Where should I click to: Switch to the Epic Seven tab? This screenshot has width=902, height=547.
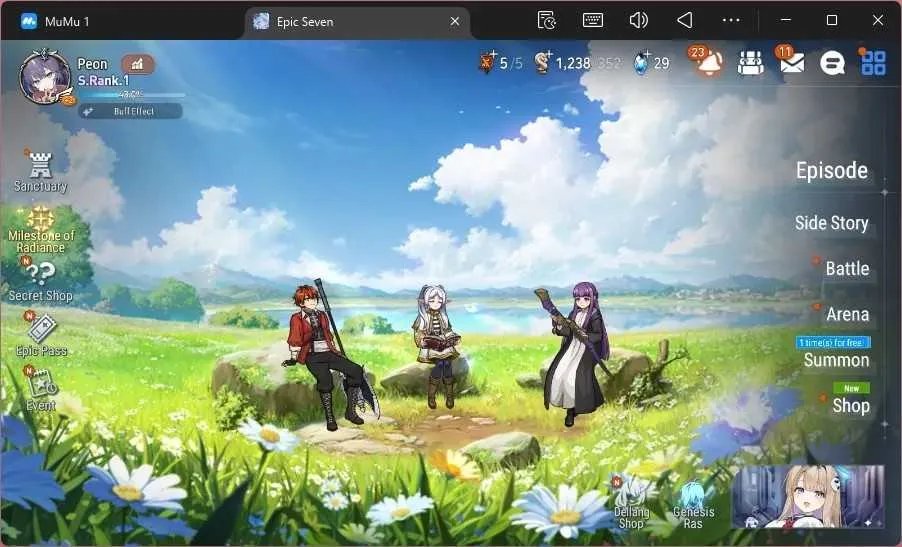pos(357,21)
